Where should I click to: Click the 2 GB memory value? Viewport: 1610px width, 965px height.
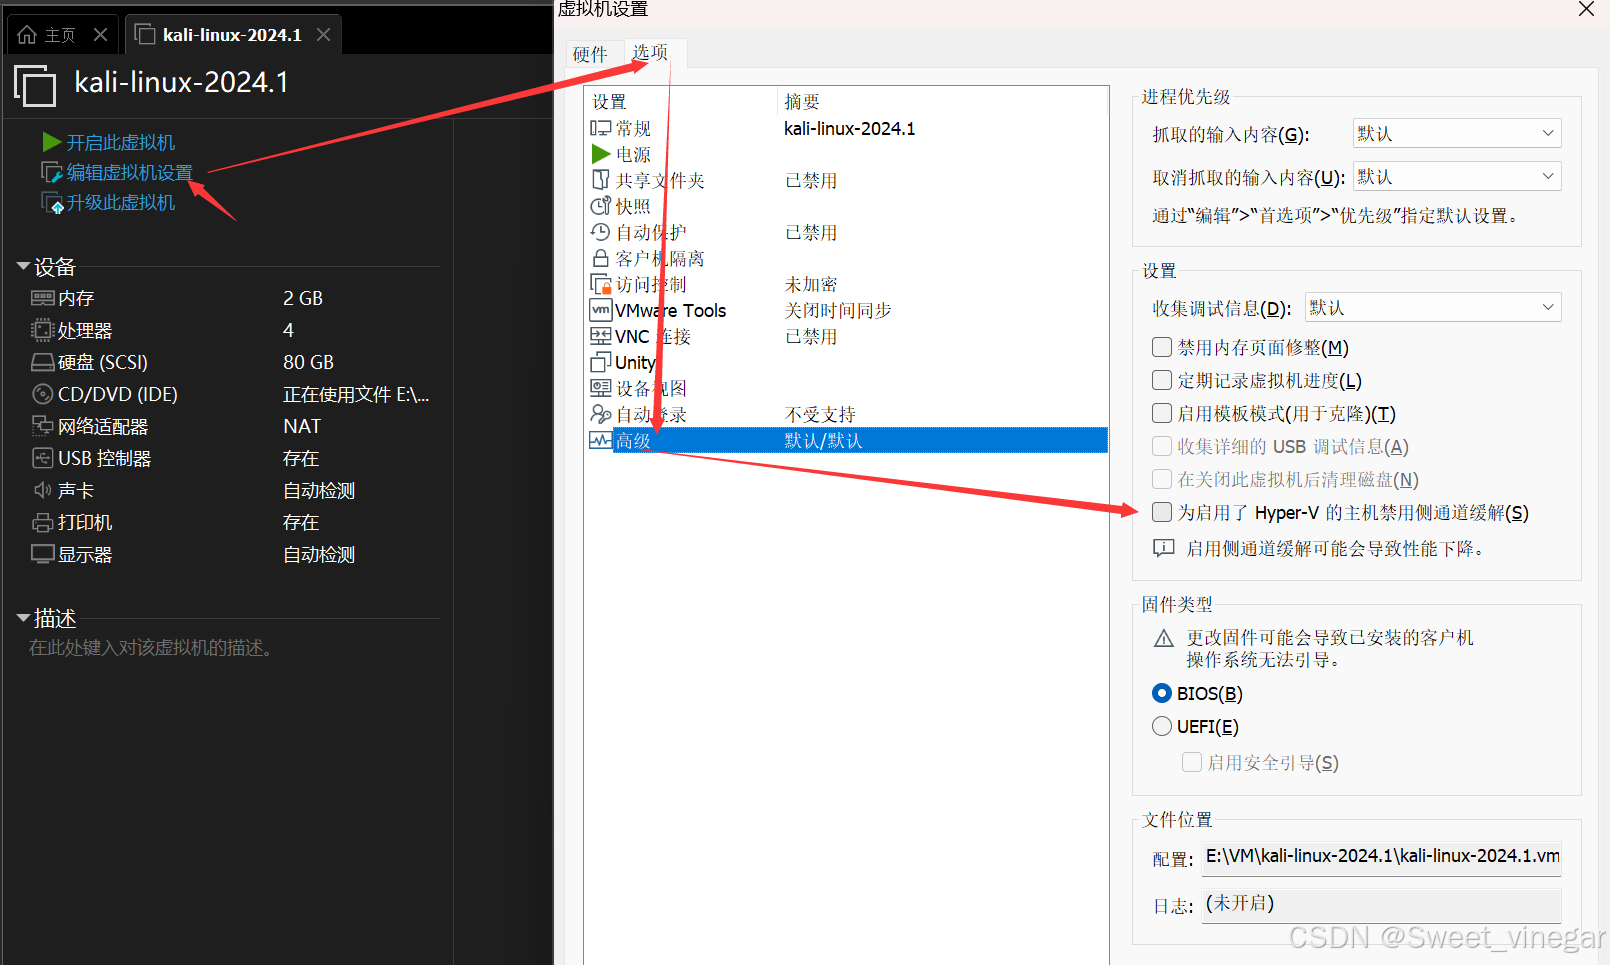point(303,298)
